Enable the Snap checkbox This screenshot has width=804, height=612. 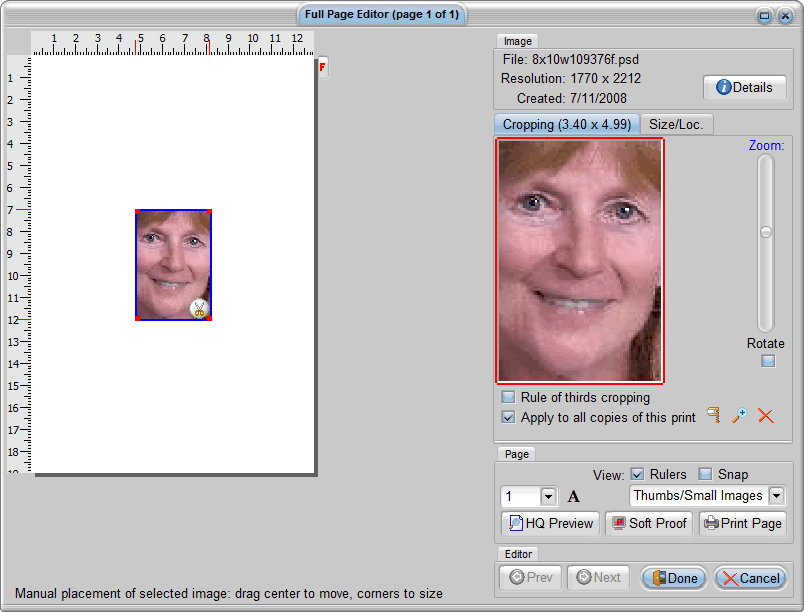(706, 474)
